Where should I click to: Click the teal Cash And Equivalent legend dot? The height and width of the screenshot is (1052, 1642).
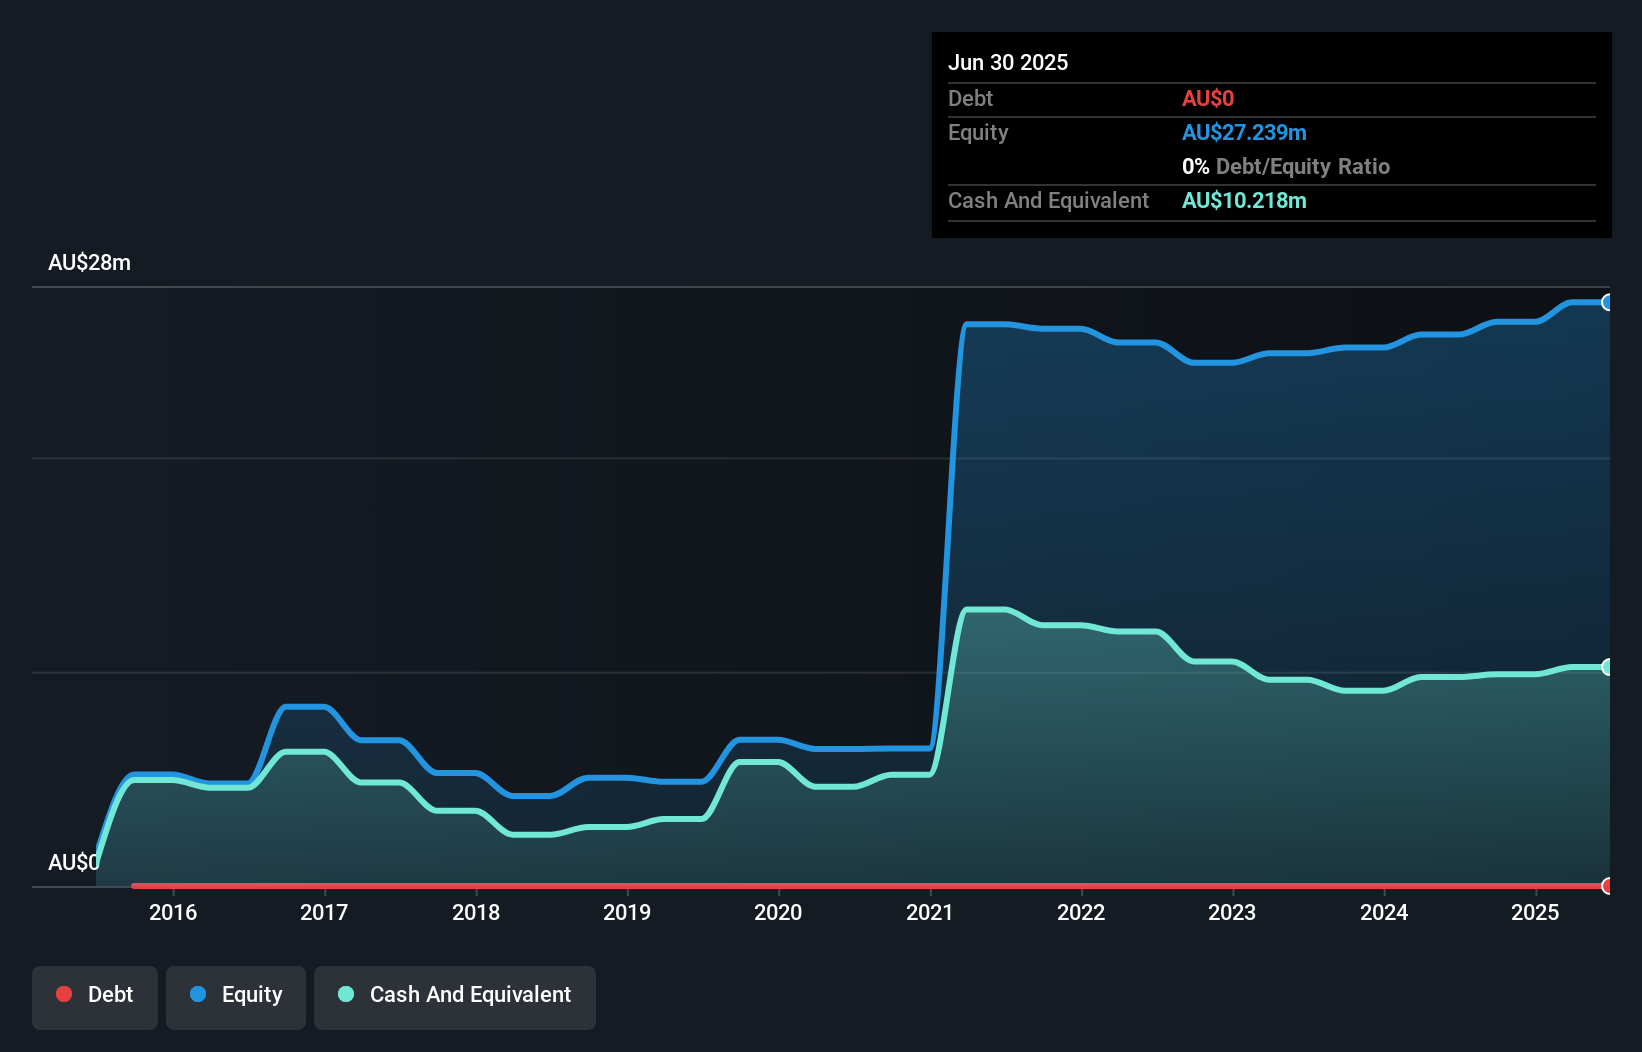[346, 994]
